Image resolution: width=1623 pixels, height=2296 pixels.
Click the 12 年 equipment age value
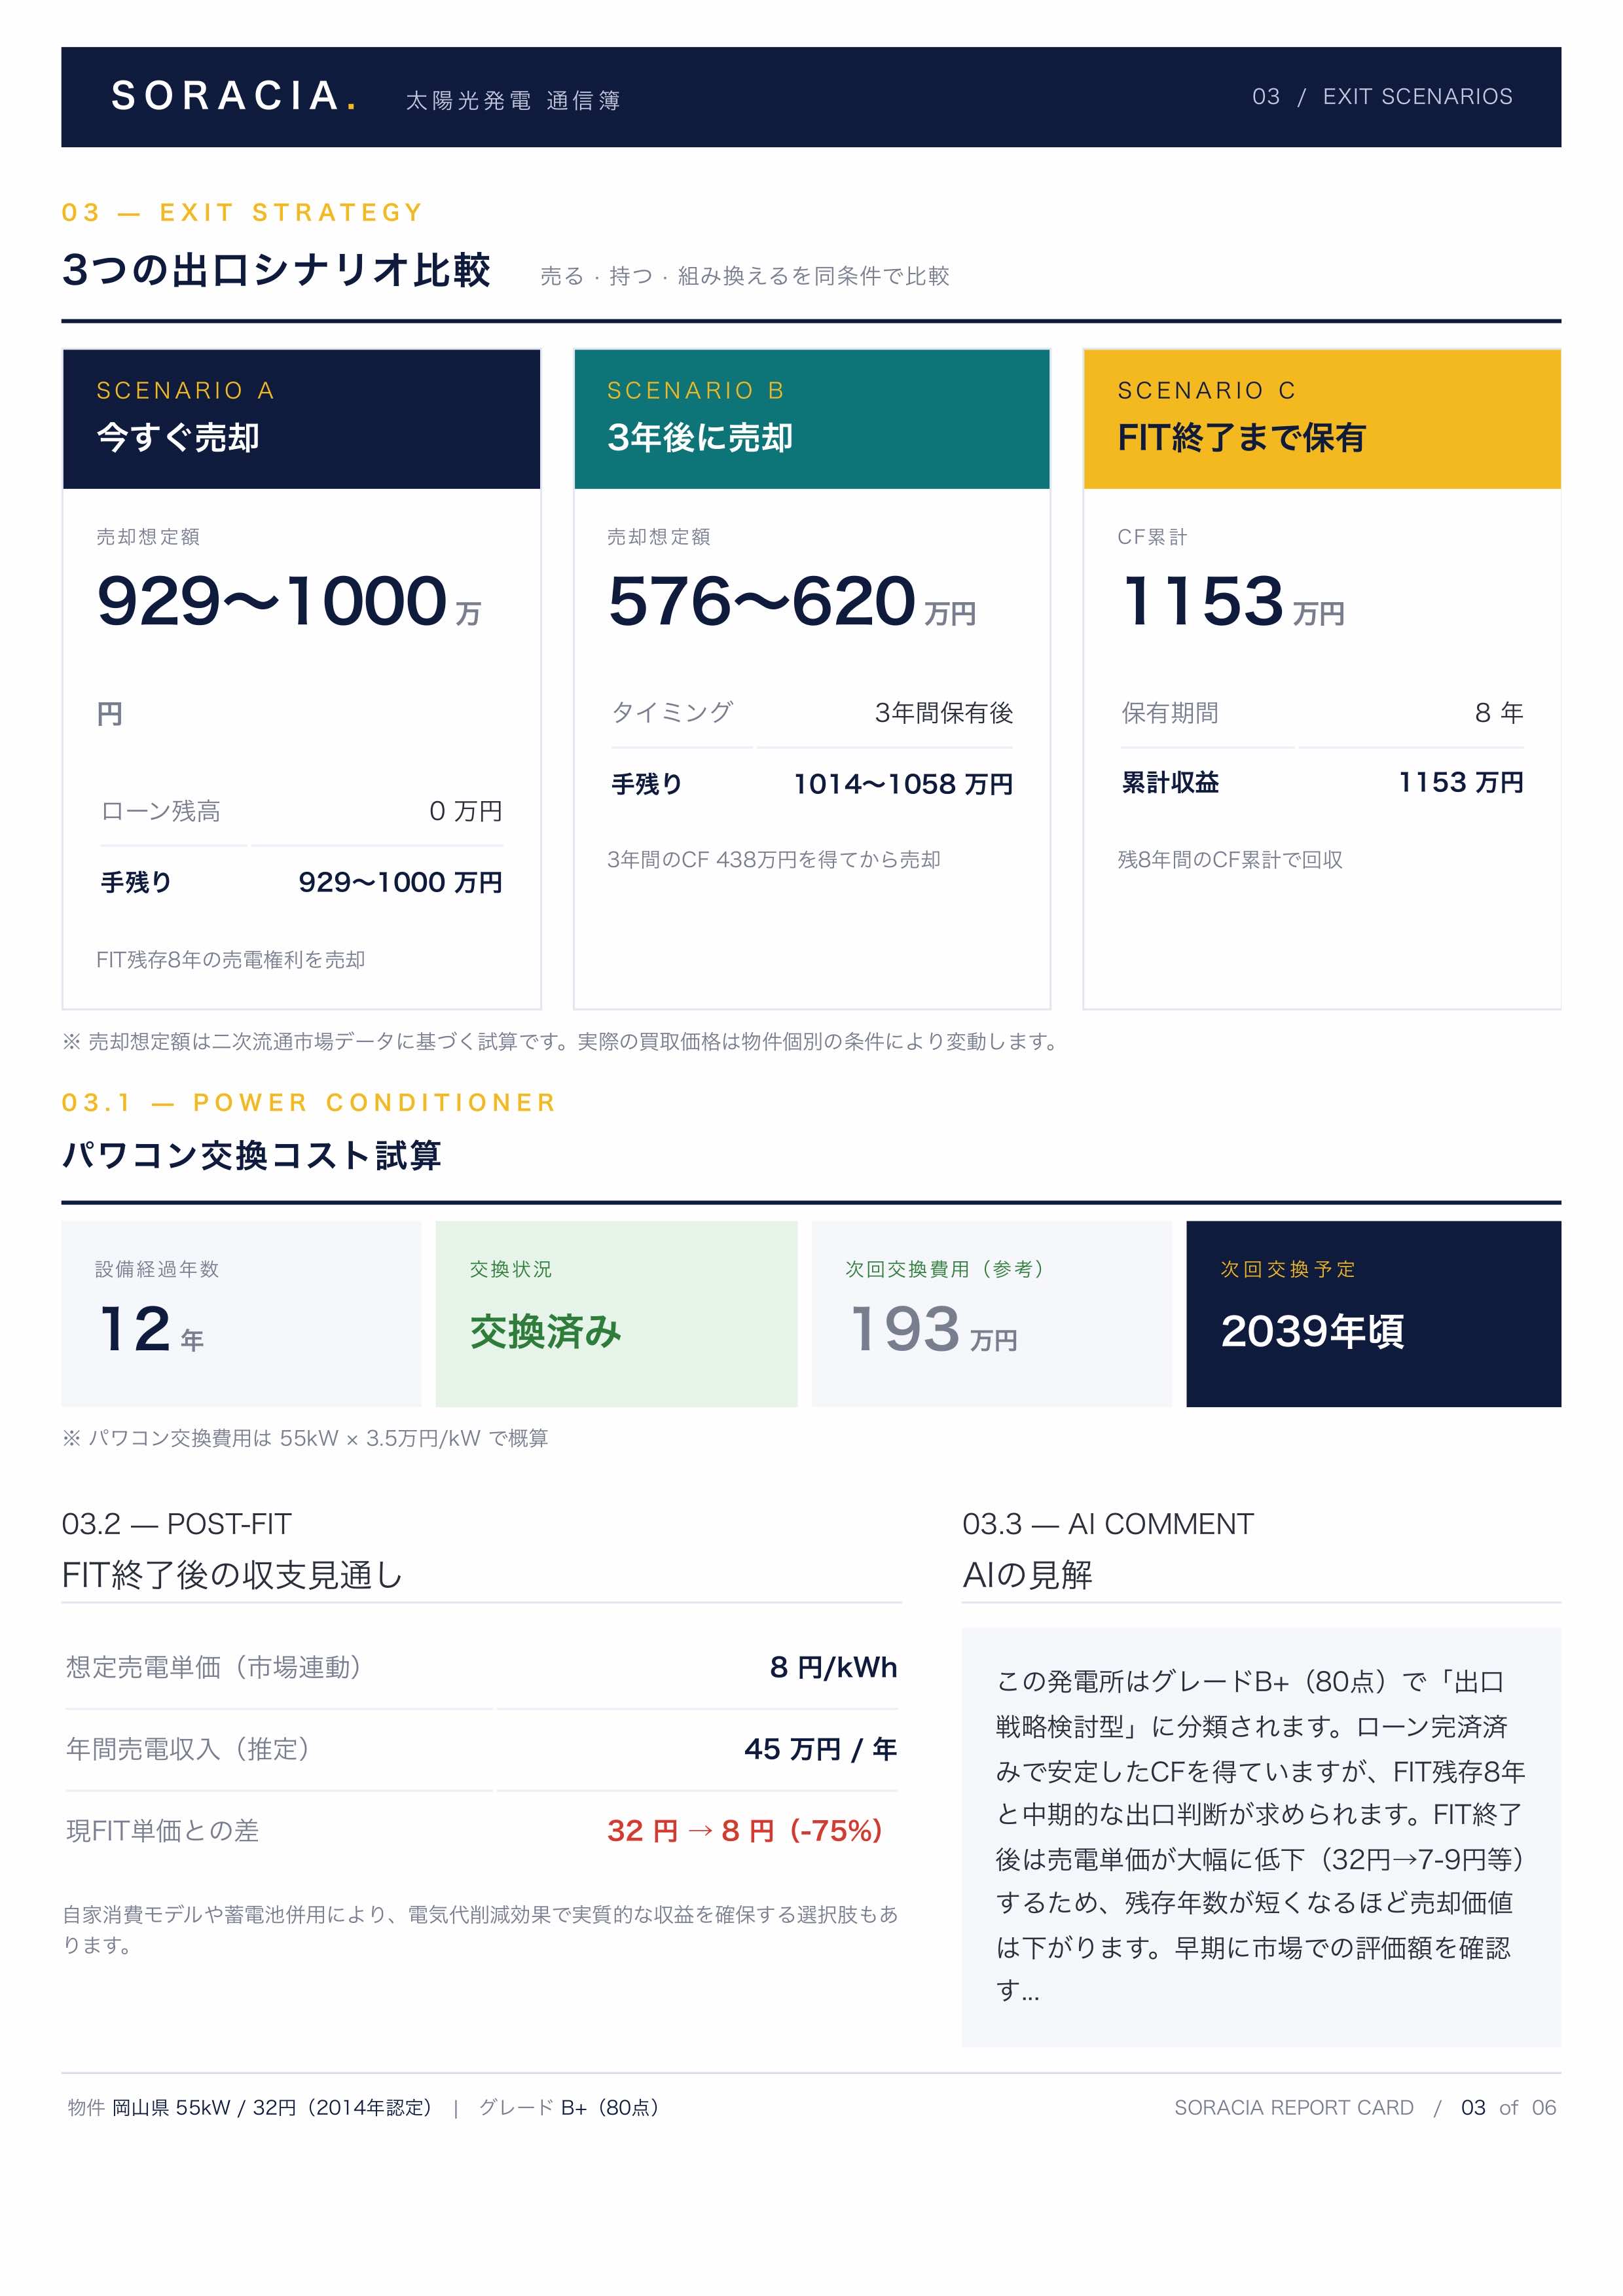coord(152,1330)
